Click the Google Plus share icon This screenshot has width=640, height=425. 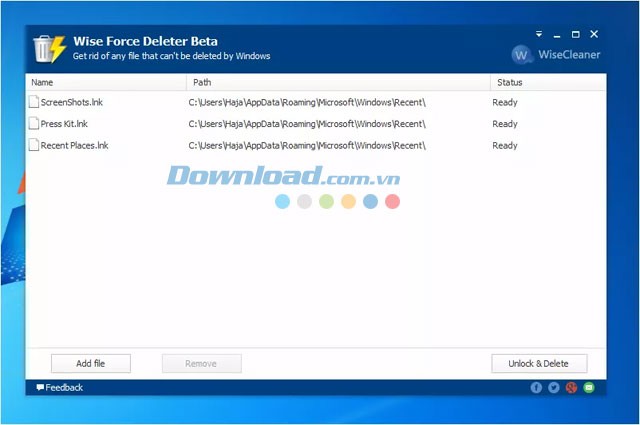tap(571, 387)
